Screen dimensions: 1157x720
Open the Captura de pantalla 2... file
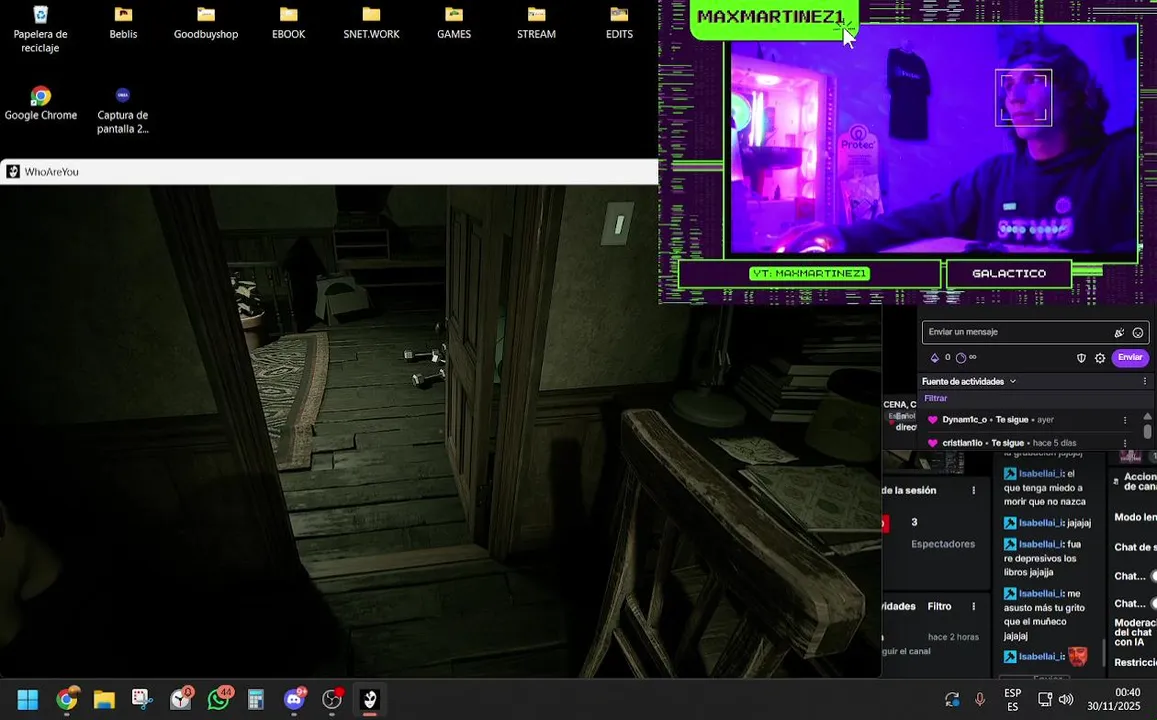(x=122, y=111)
